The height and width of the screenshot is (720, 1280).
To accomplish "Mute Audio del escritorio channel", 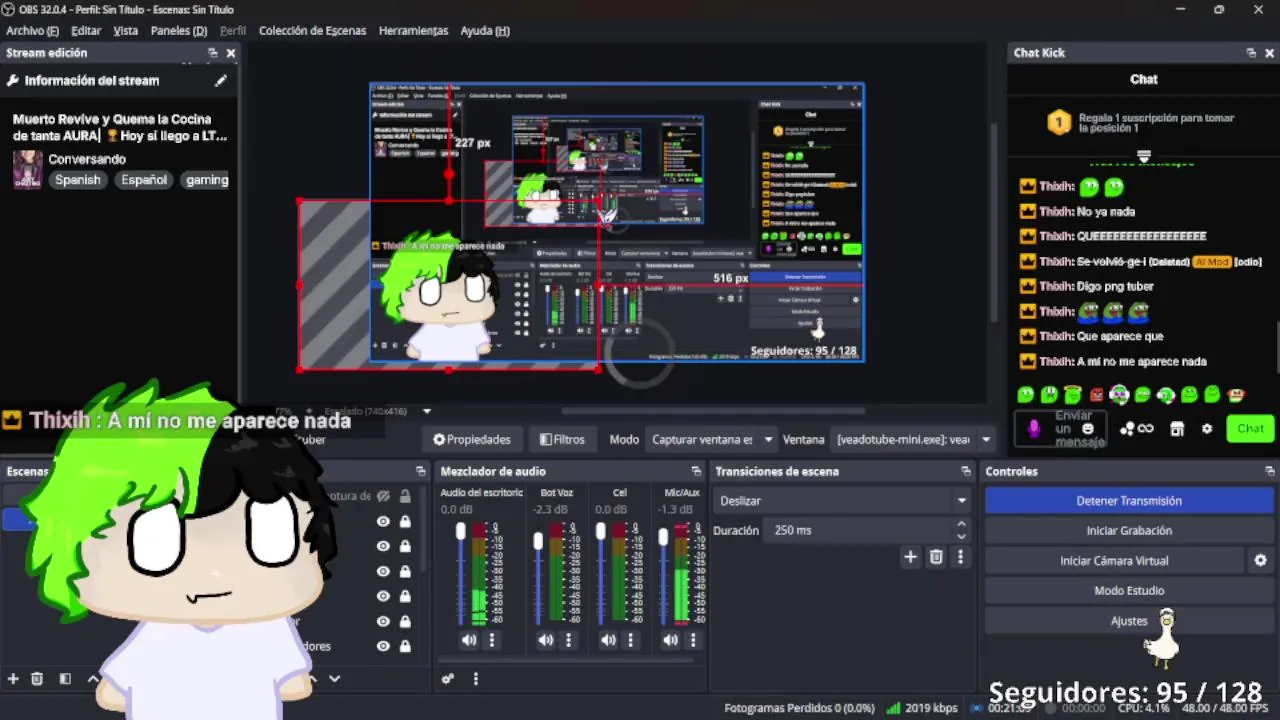I will [469, 640].
